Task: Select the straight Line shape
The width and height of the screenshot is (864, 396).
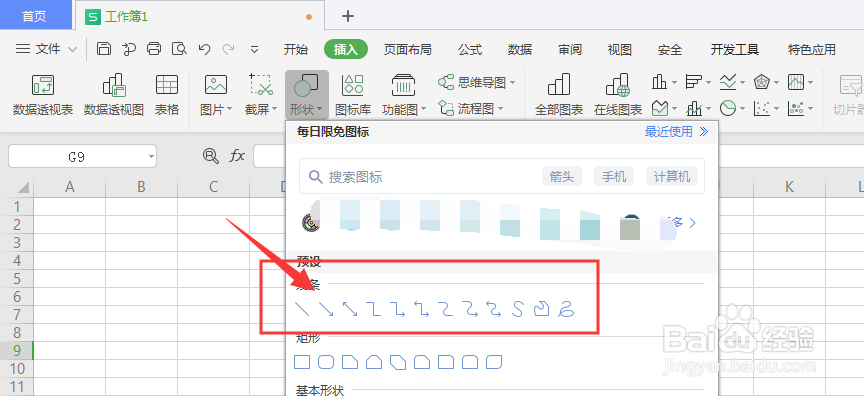Action: [x=303, y=309]
